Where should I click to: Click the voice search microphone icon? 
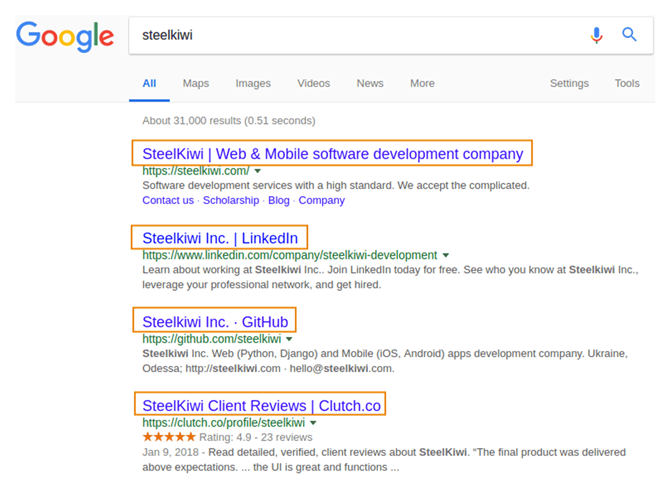[x=597, y=35]
